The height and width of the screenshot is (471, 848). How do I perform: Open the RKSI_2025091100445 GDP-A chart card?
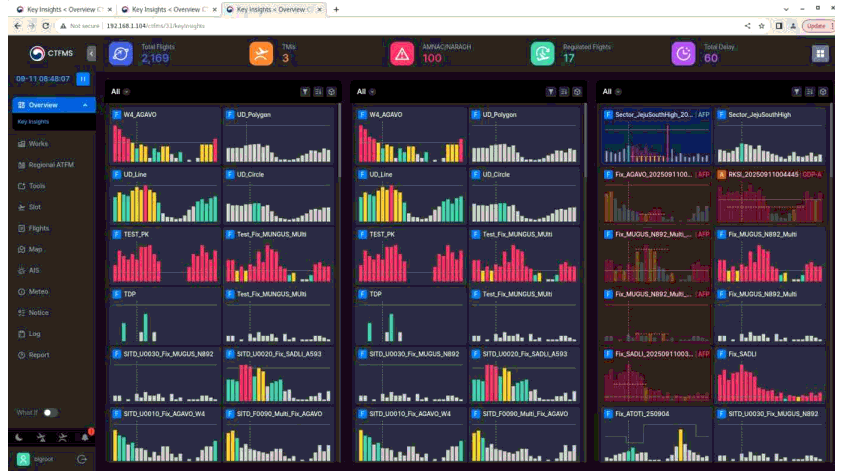tap(770, 196)
